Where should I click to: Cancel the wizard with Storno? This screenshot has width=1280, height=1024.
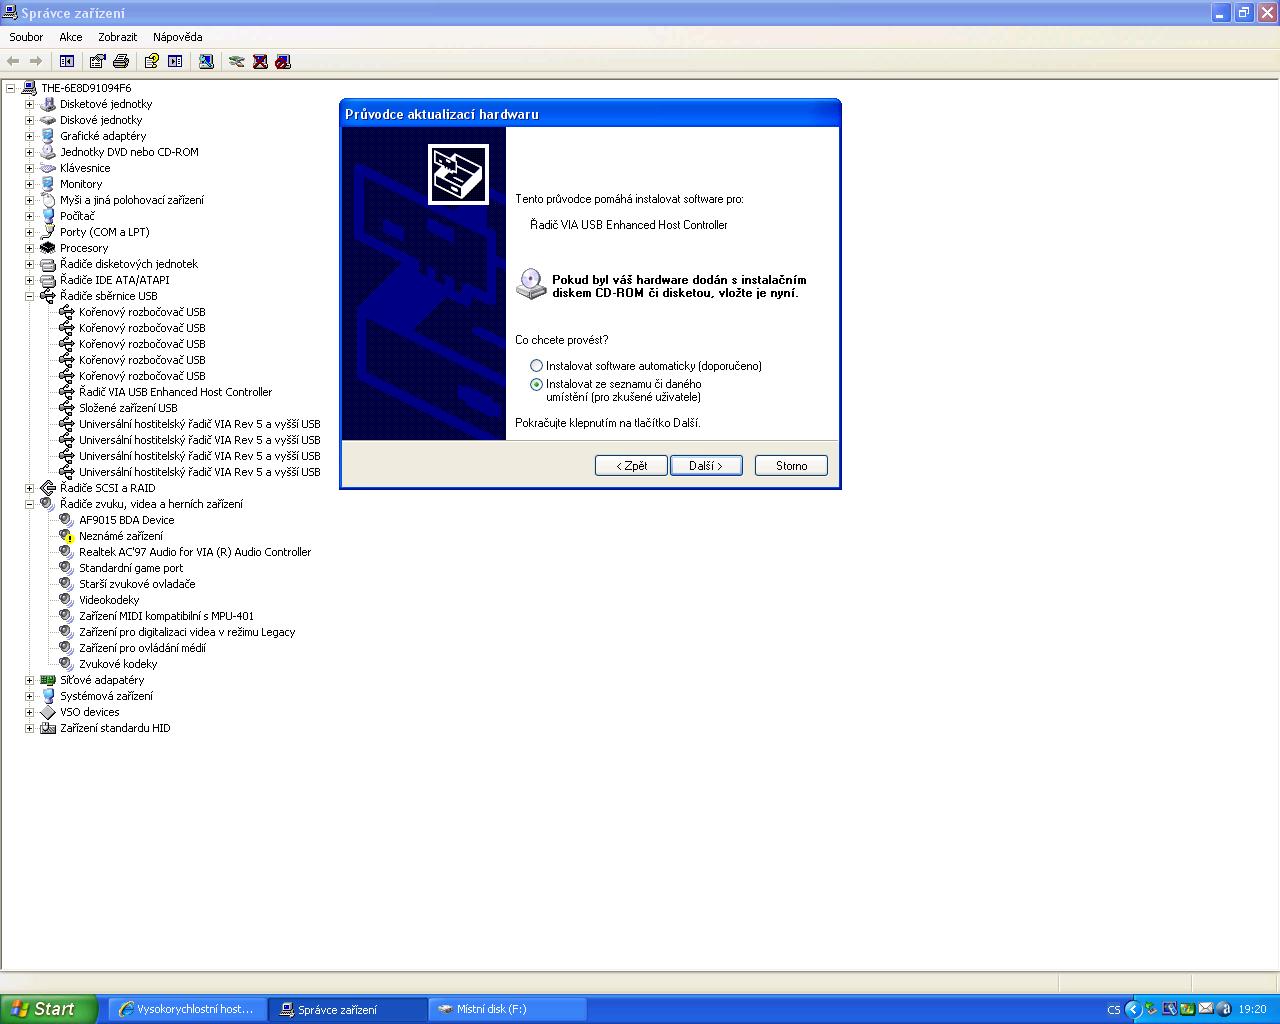[x=792, y=466]
